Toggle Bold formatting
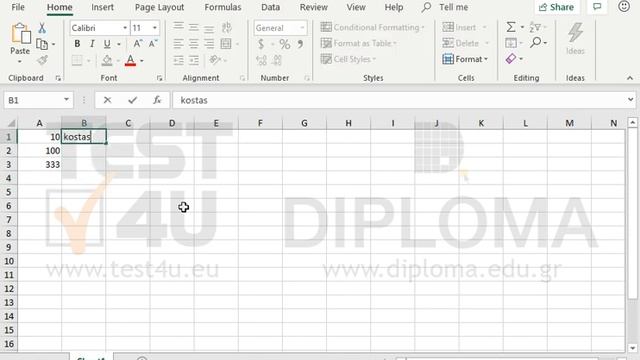 (77, 44)
